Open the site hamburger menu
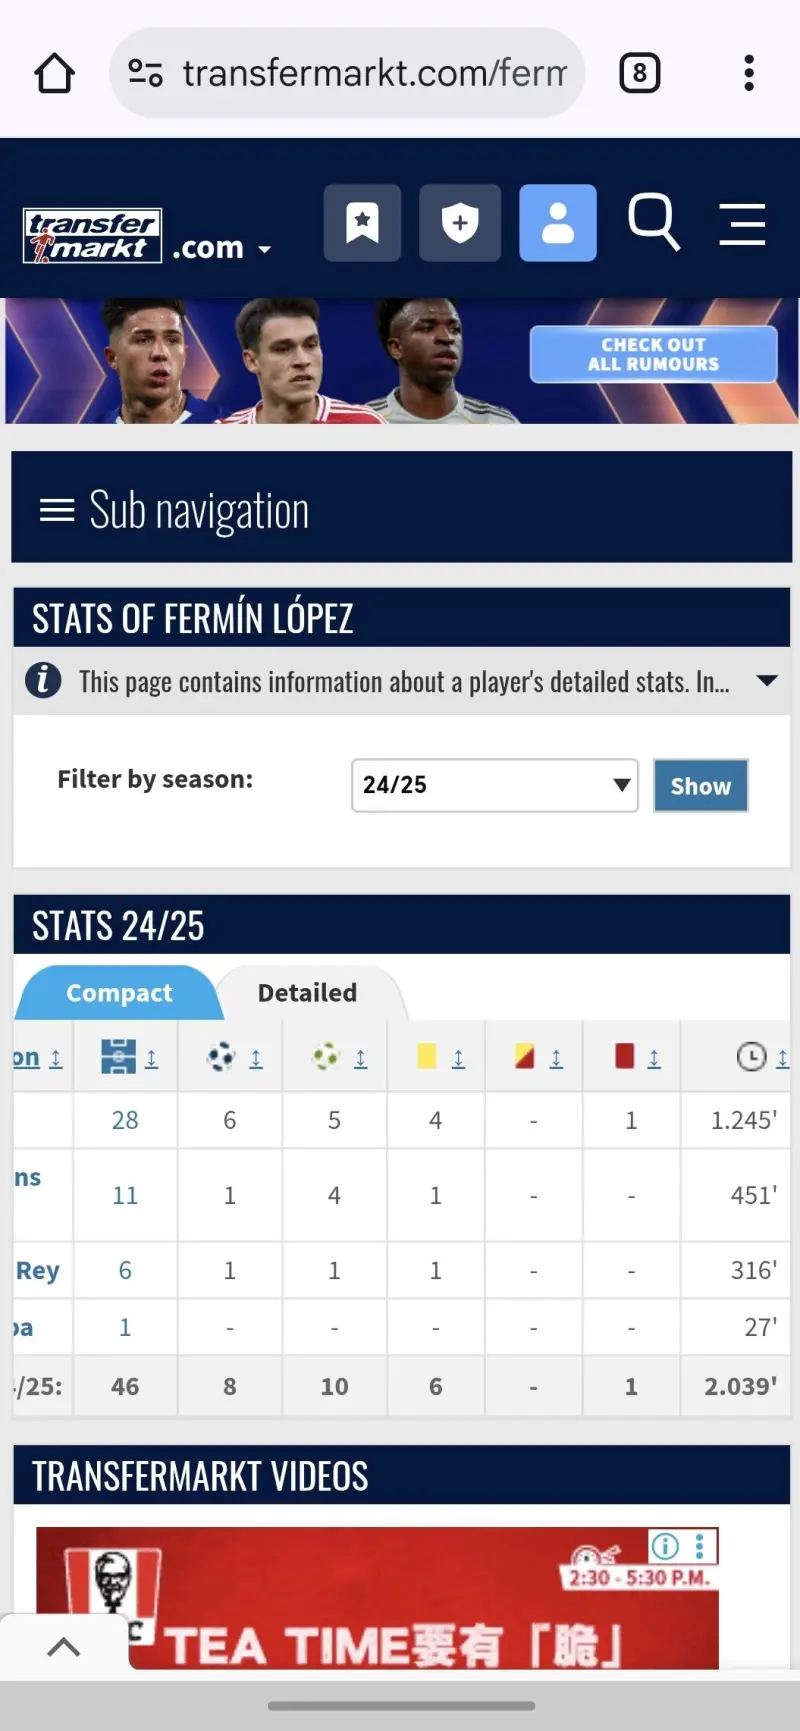The height and width of the screenshot is (1731, 800). pyautogui.click(x=742, y=223)
